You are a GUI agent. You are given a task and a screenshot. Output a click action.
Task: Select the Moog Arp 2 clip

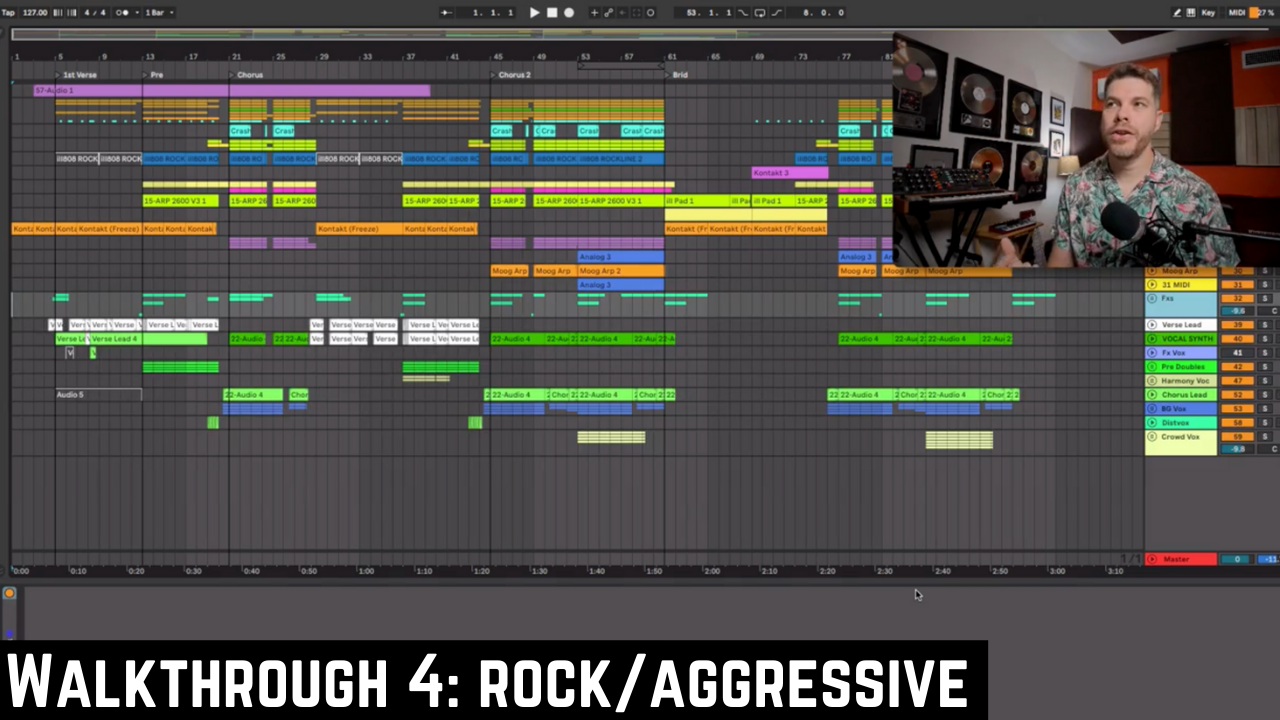pos(620,271)
